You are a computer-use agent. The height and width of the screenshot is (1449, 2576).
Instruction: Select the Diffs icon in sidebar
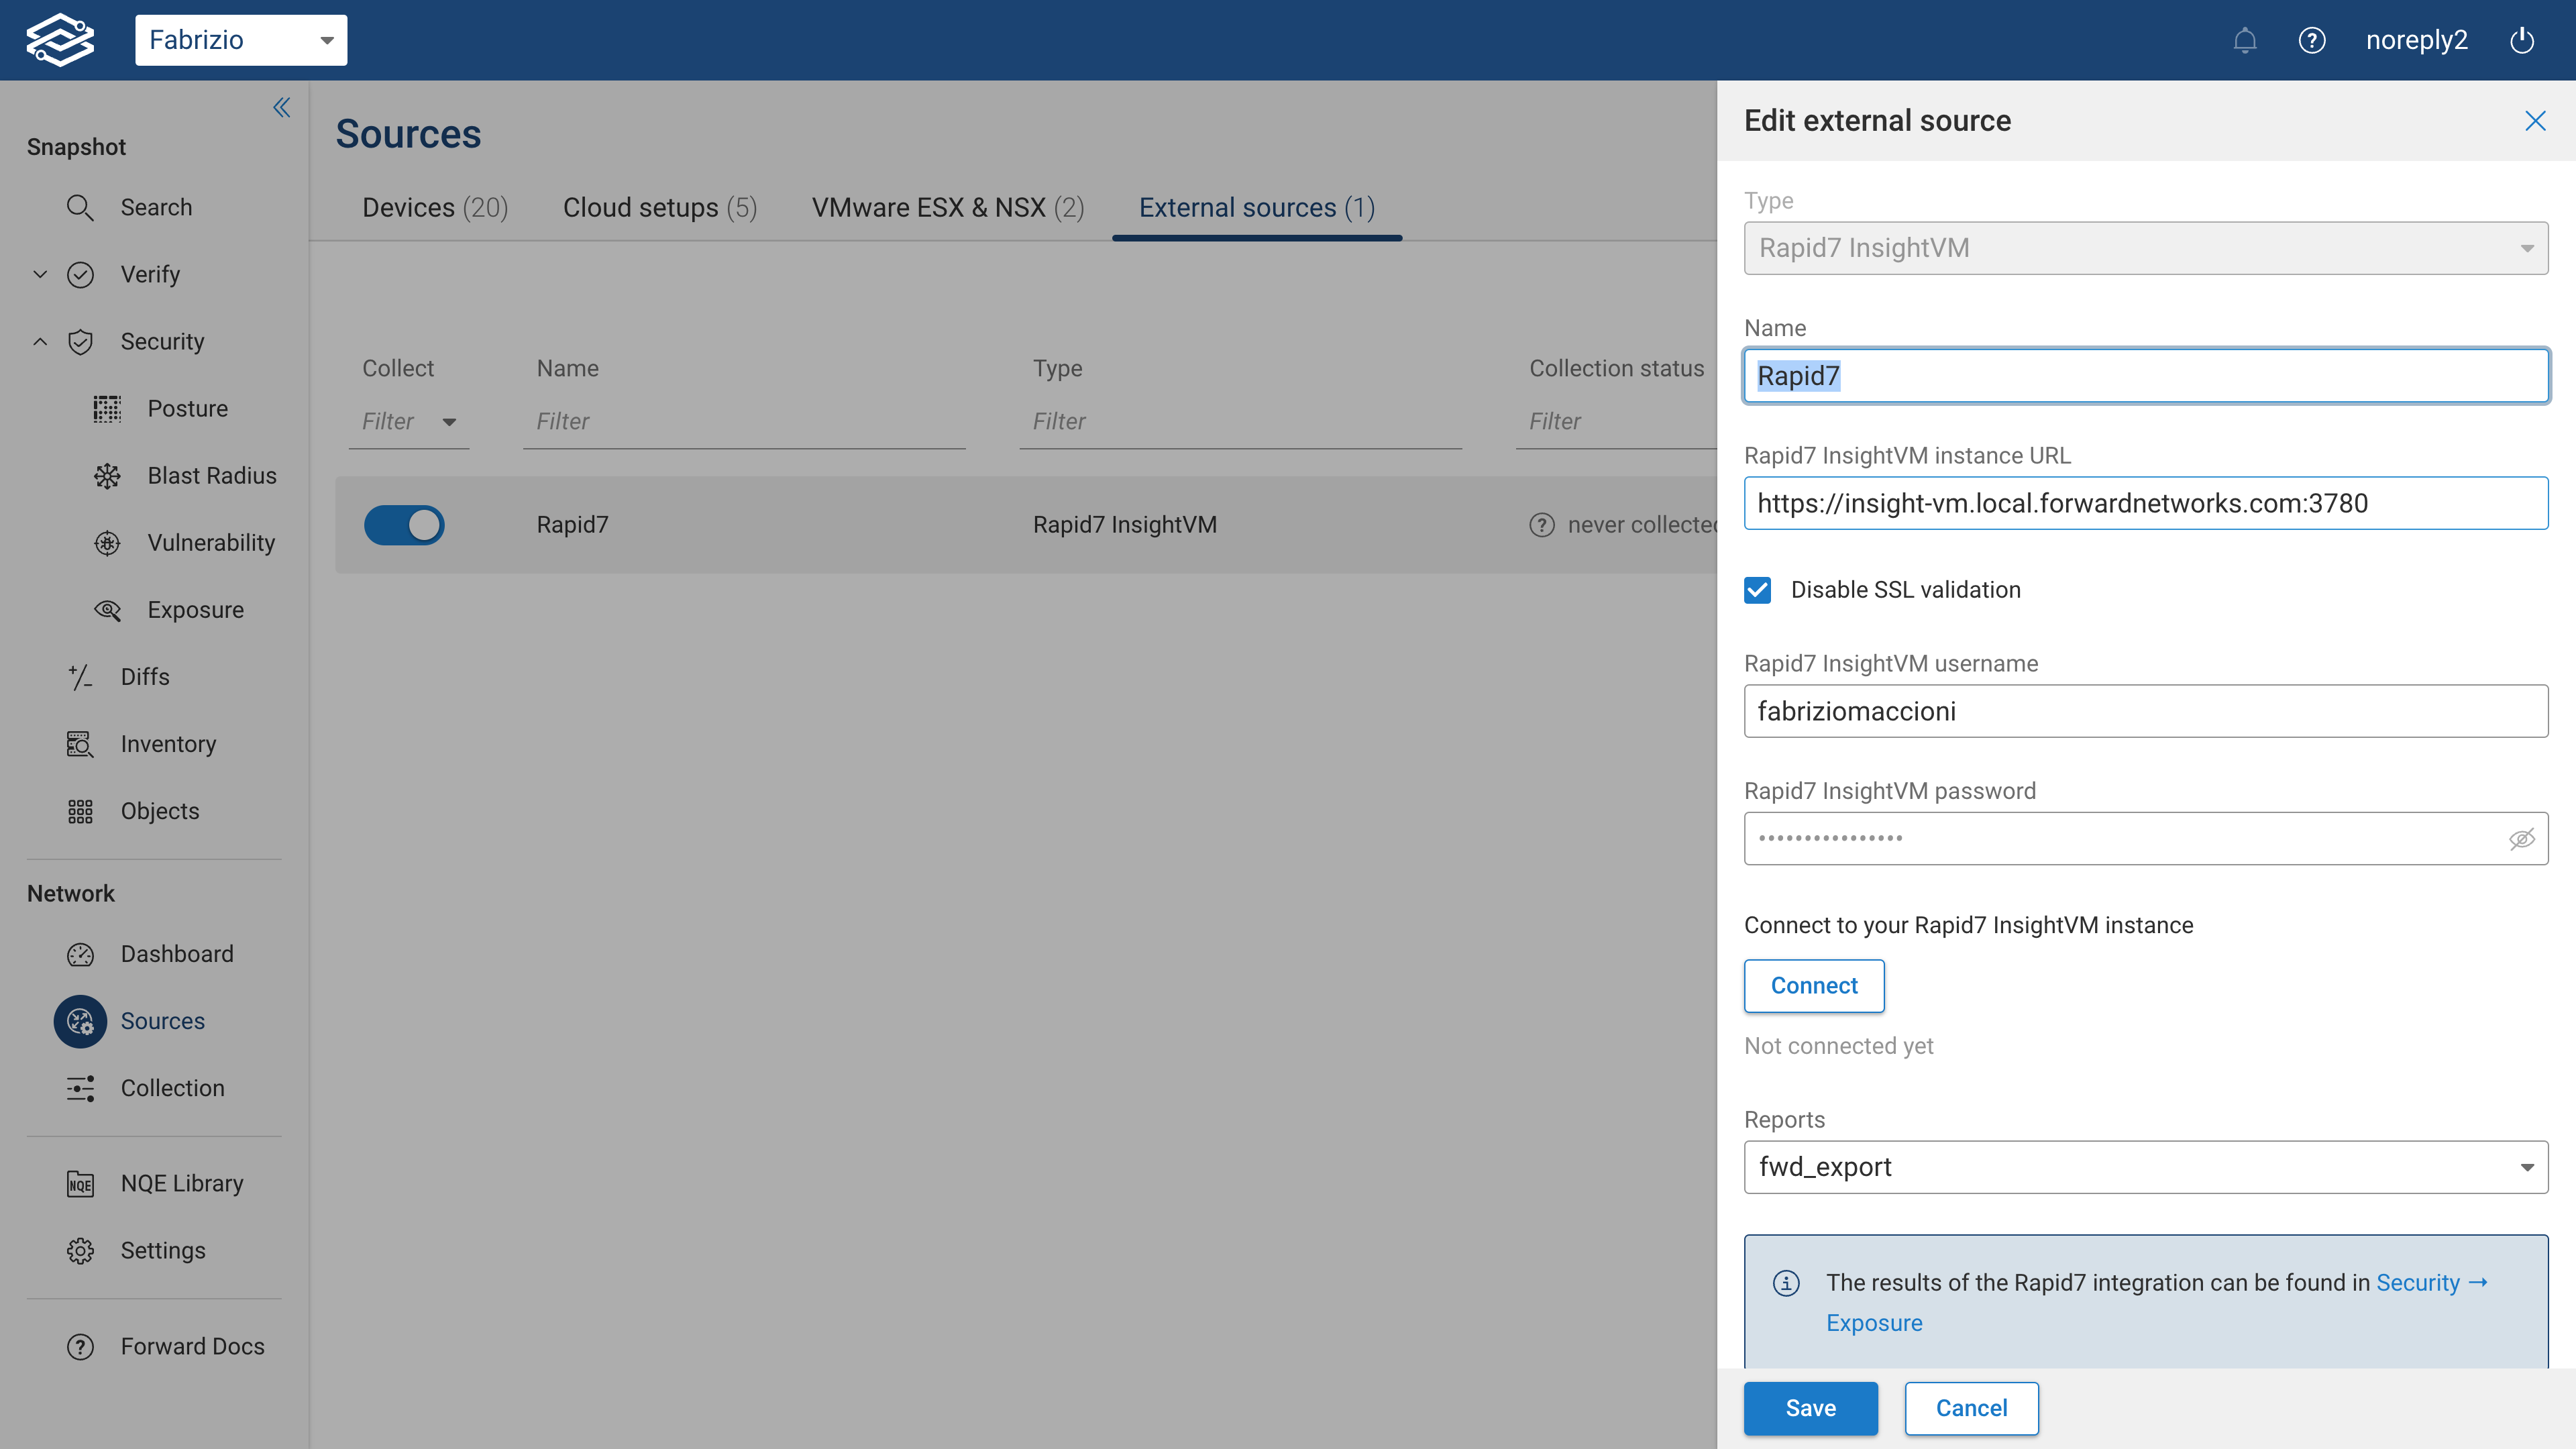(80, 676)
